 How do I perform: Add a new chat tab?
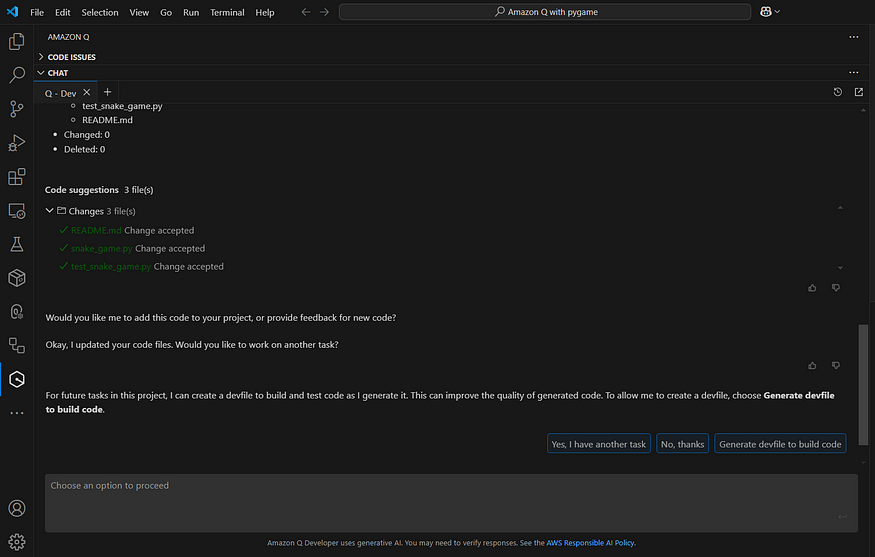(x=108, y=92)
